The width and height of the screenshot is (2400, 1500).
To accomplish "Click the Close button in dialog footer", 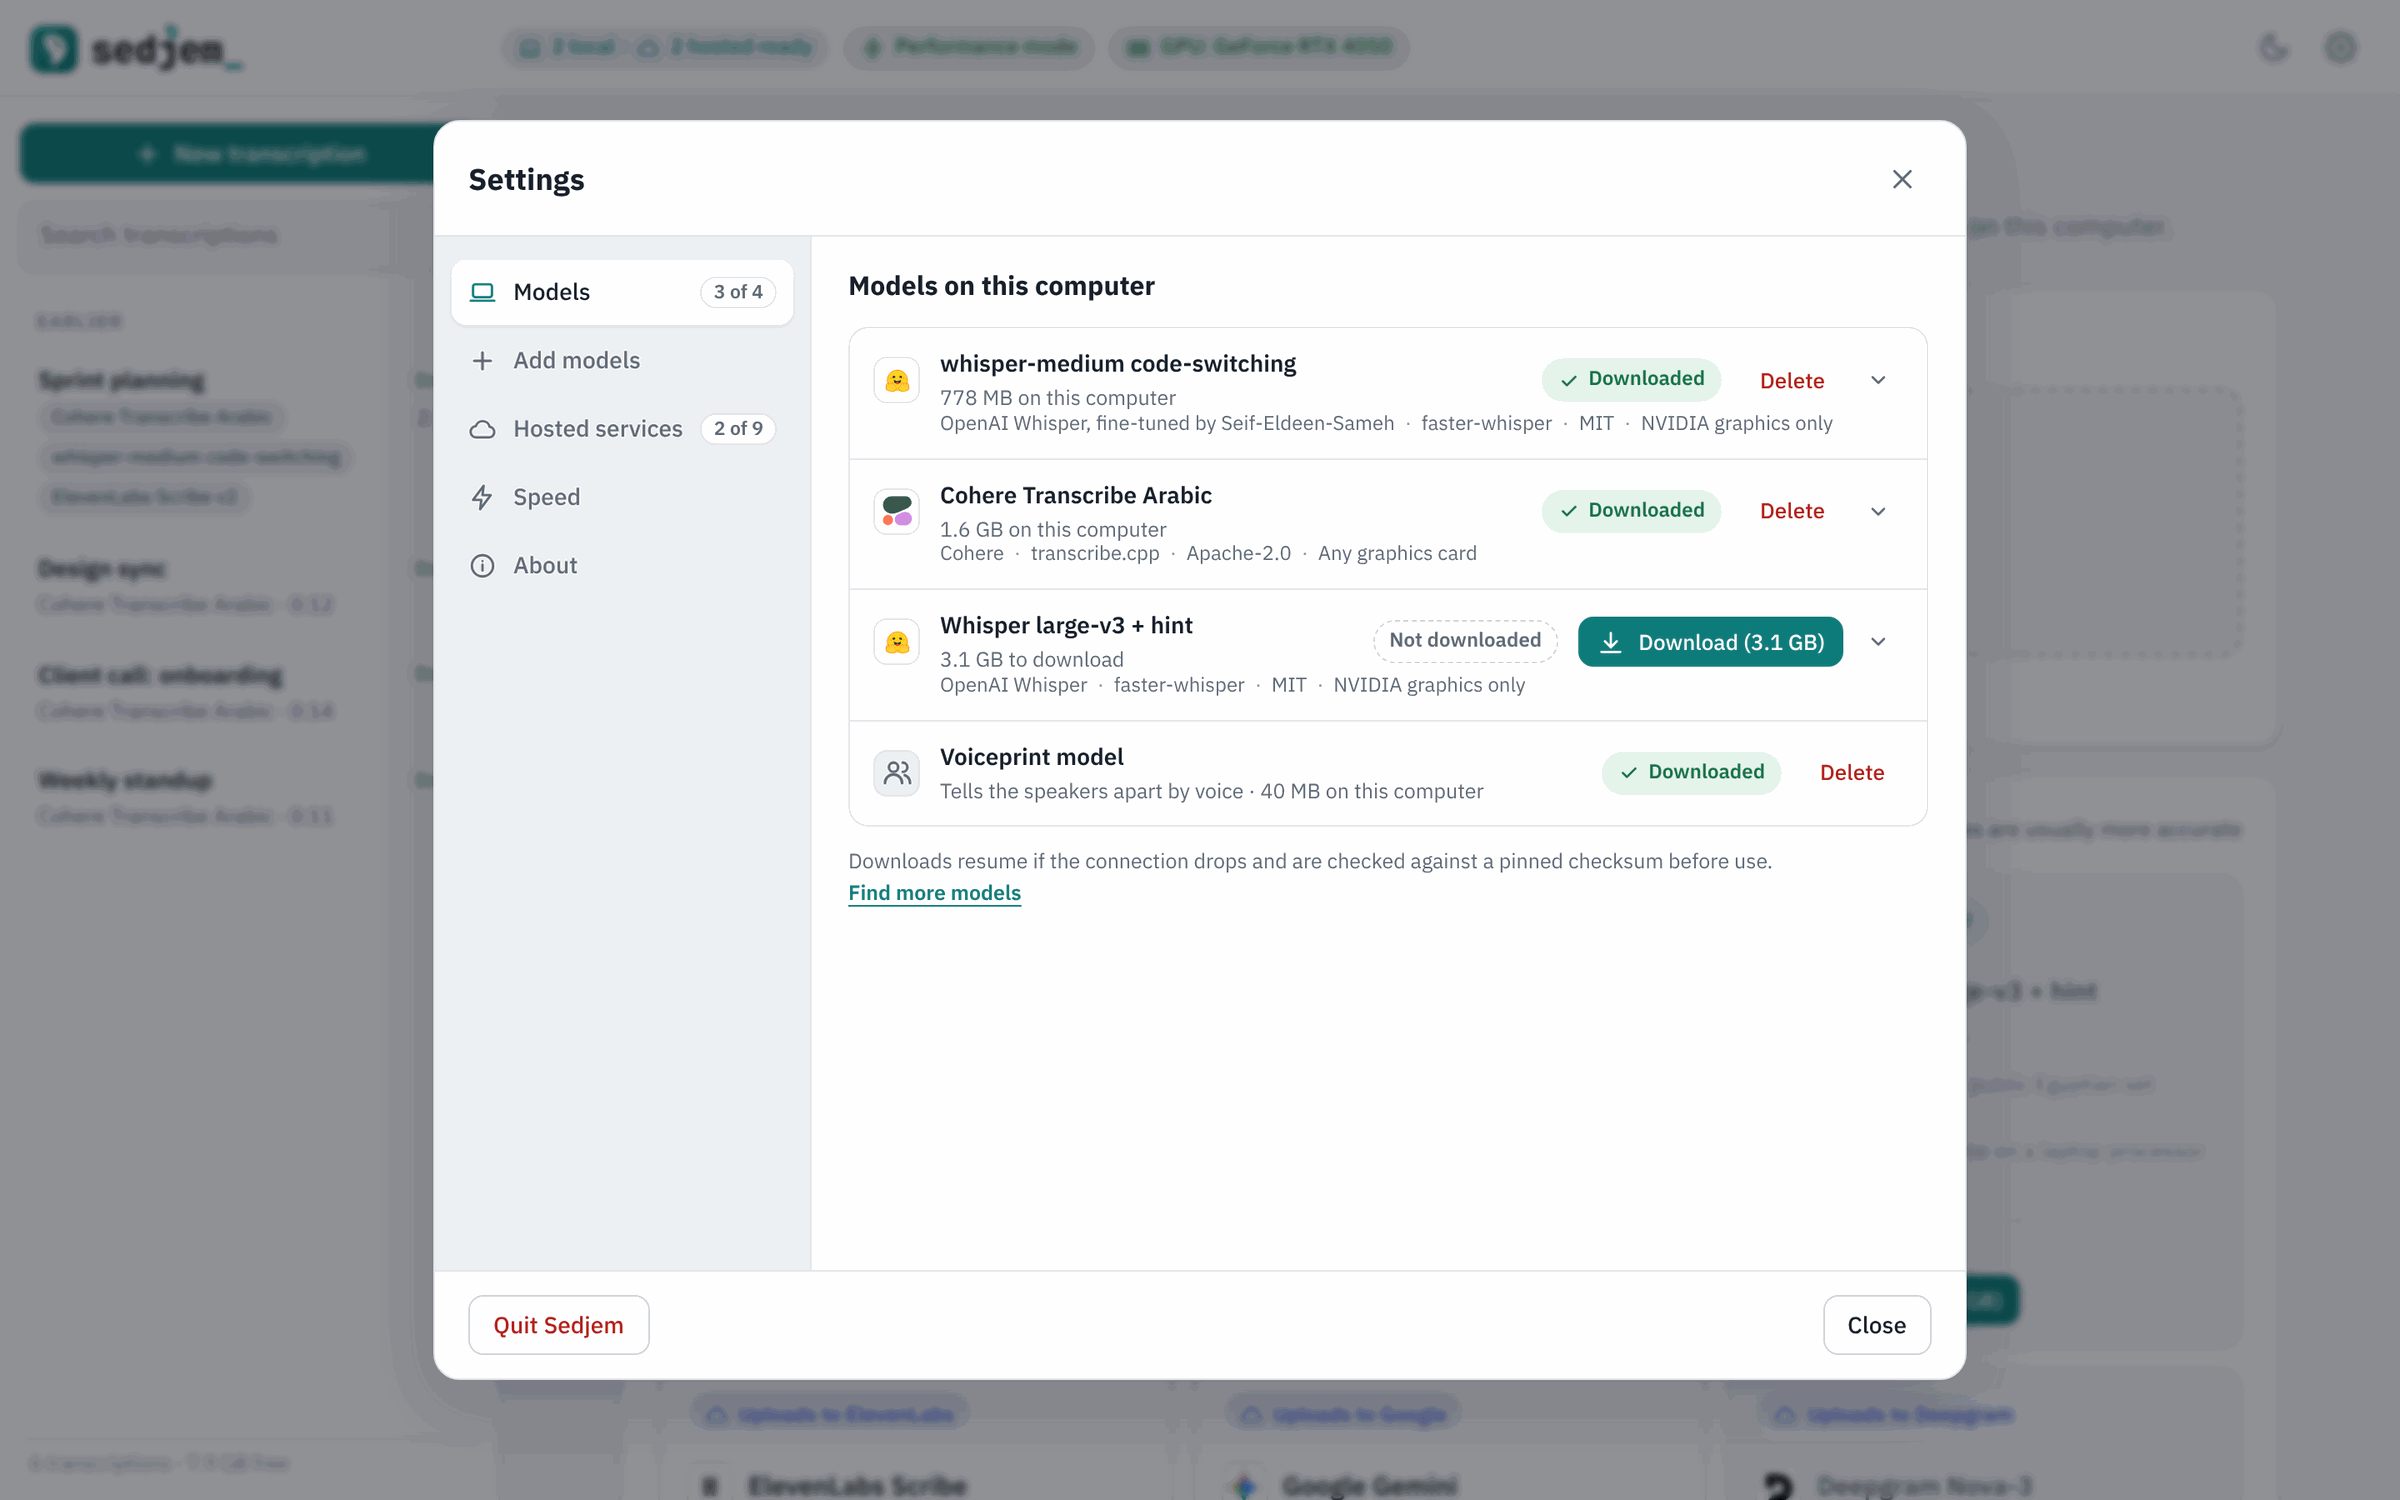I will click(x=1876, y=1325).
